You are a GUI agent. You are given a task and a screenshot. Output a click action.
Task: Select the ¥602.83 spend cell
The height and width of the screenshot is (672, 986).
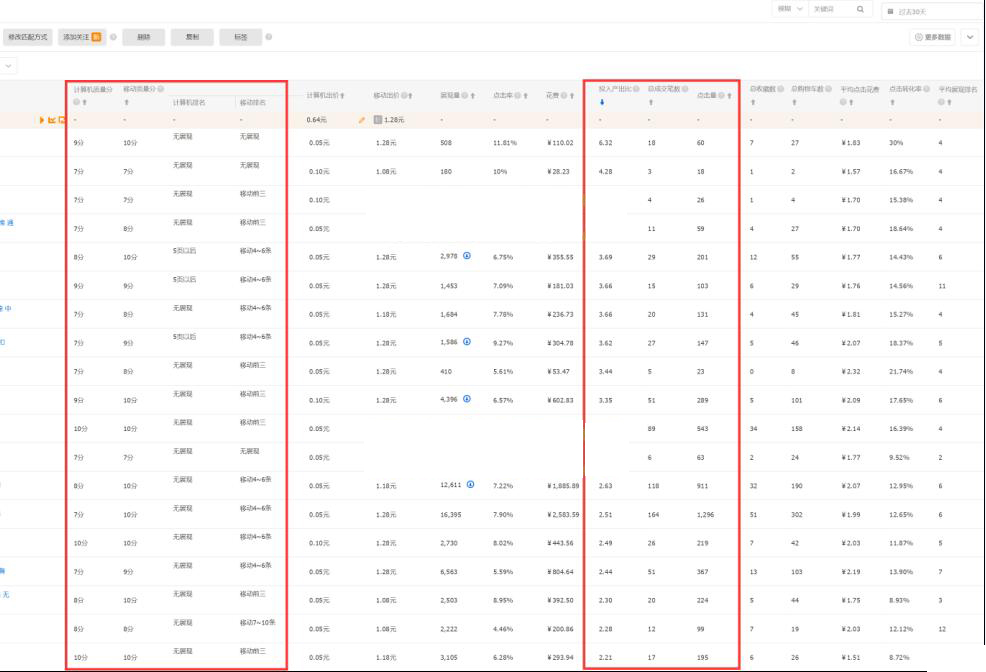pos(560,400)
